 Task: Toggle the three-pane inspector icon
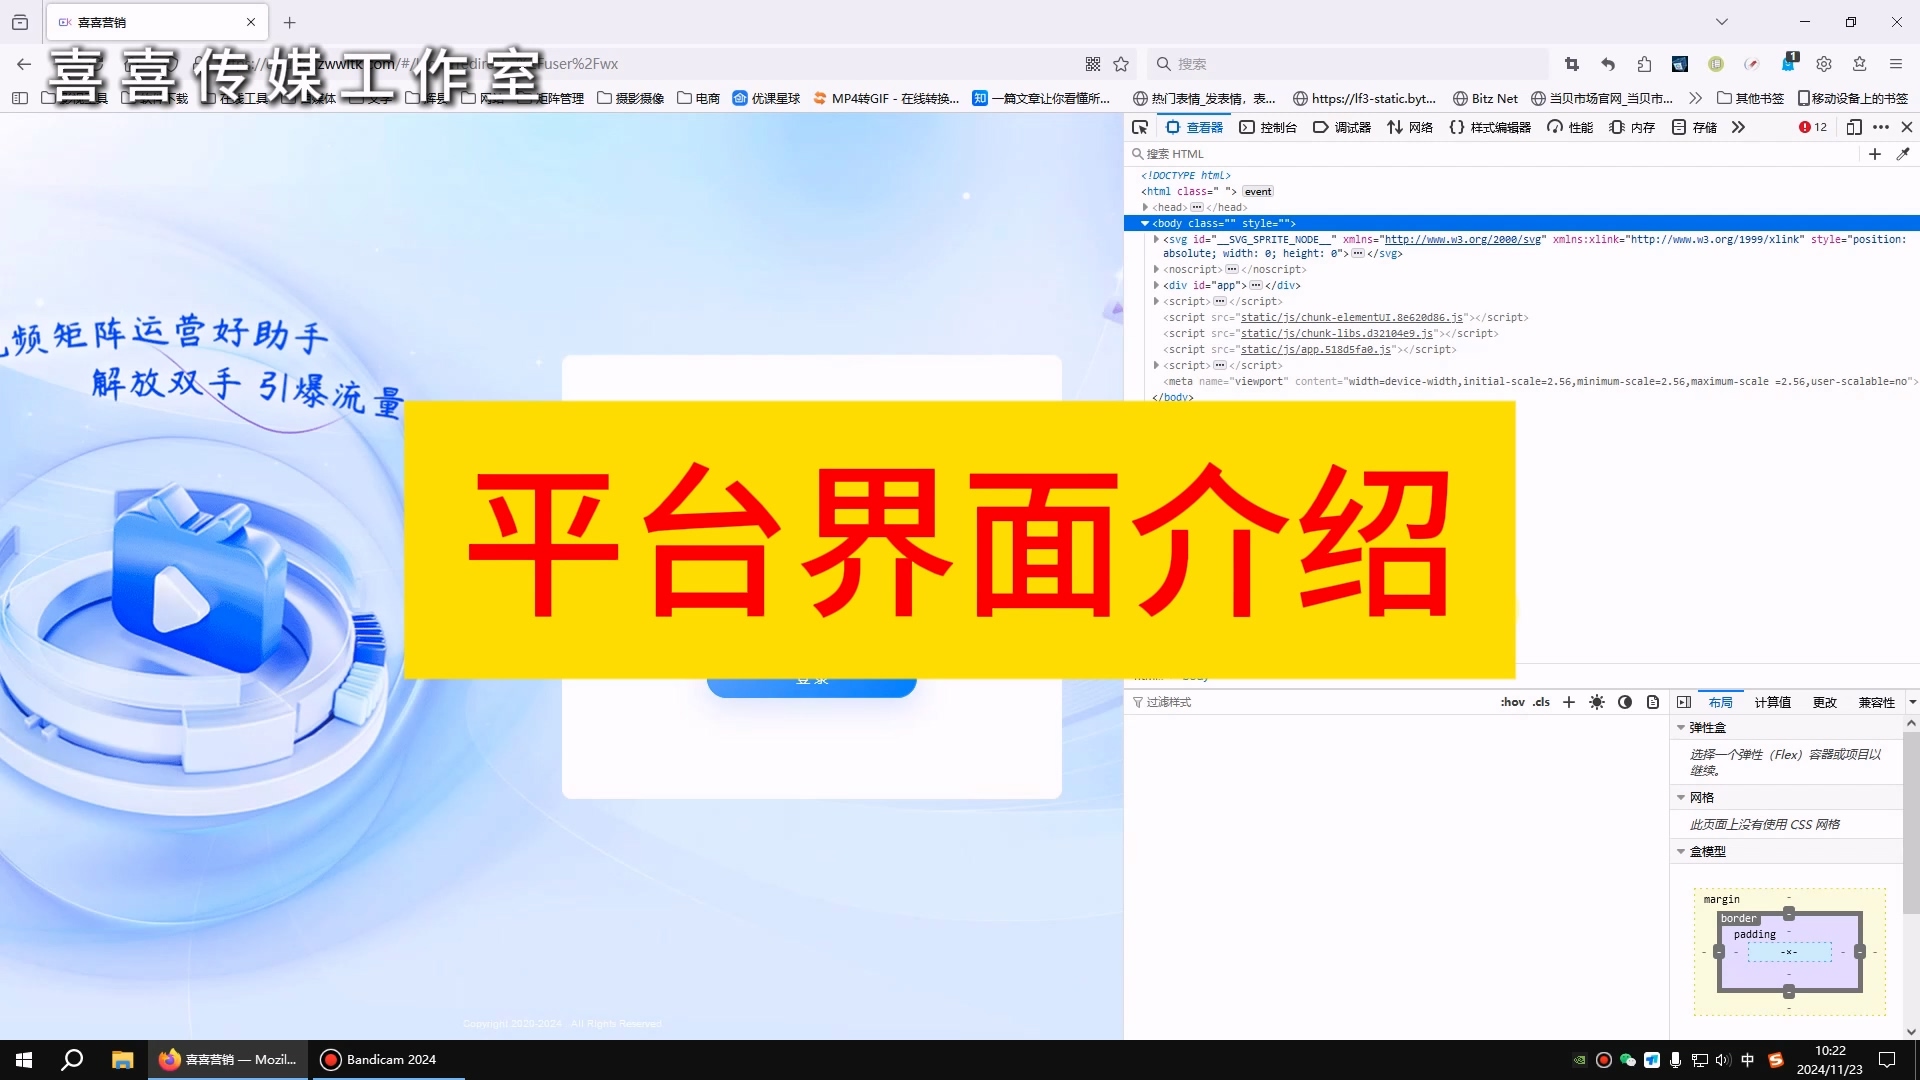[x=1684, y=702]
